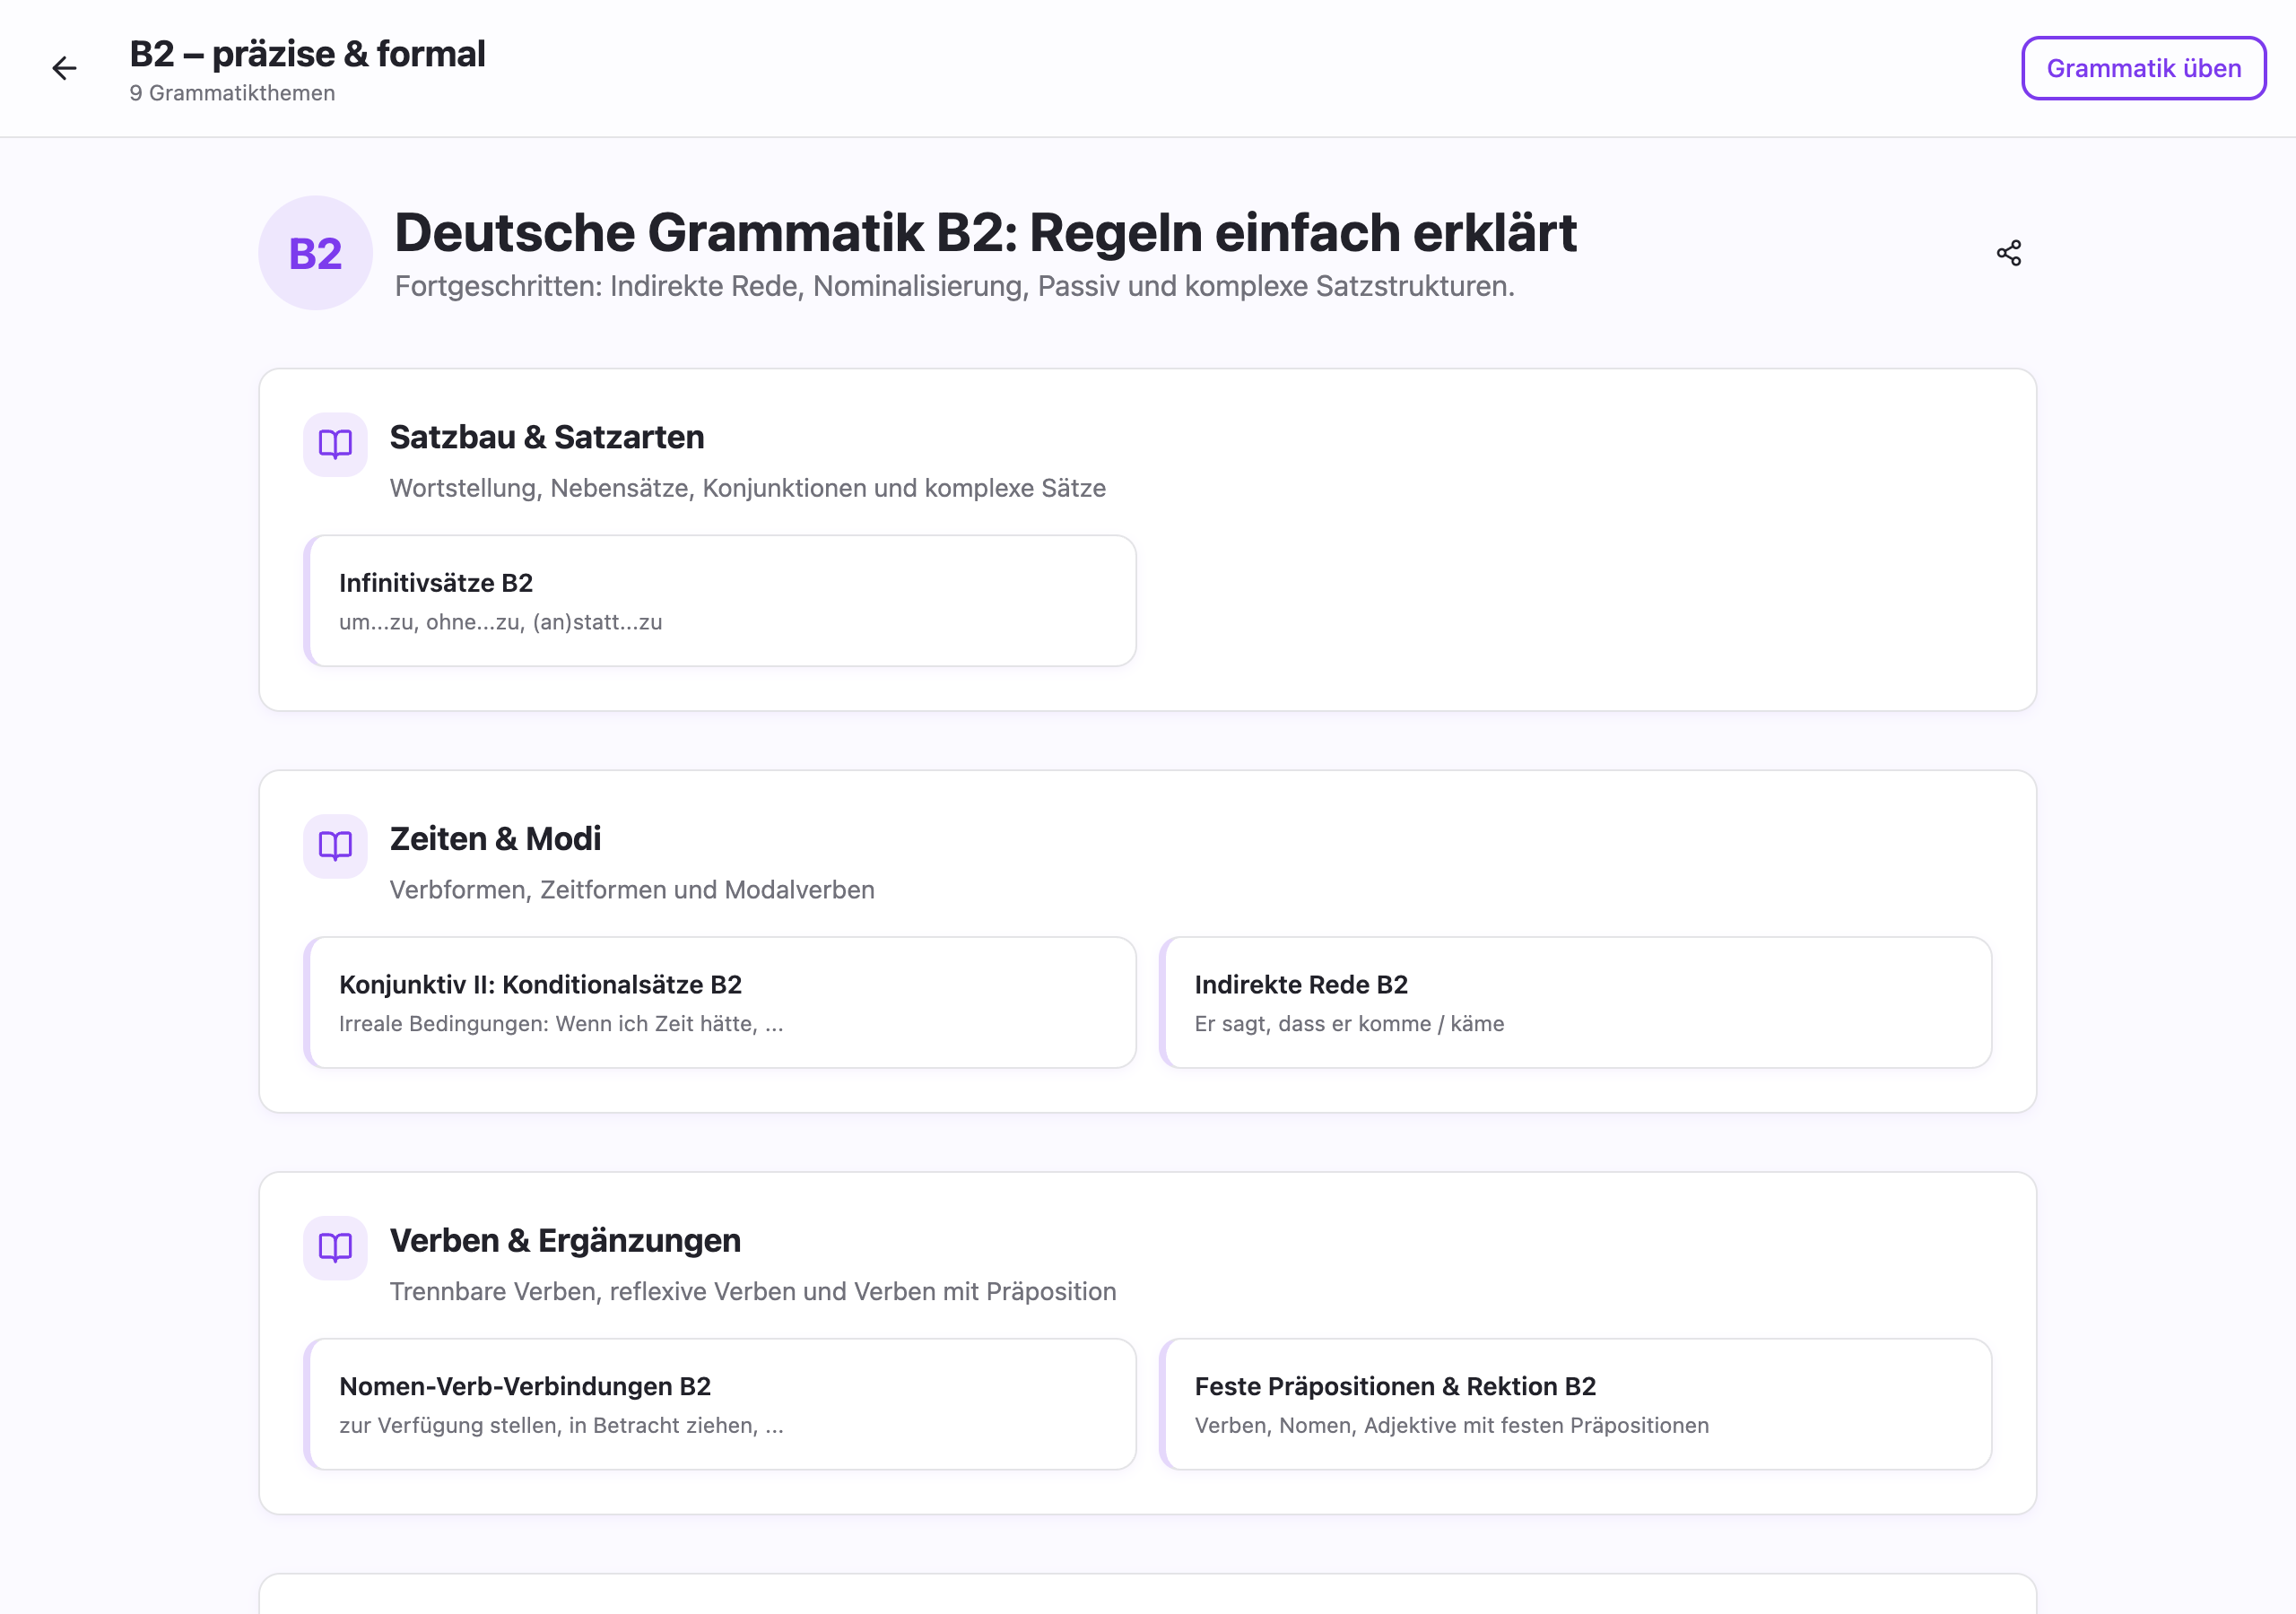Select the purple B2 level badge

click(x=314, y=252)
